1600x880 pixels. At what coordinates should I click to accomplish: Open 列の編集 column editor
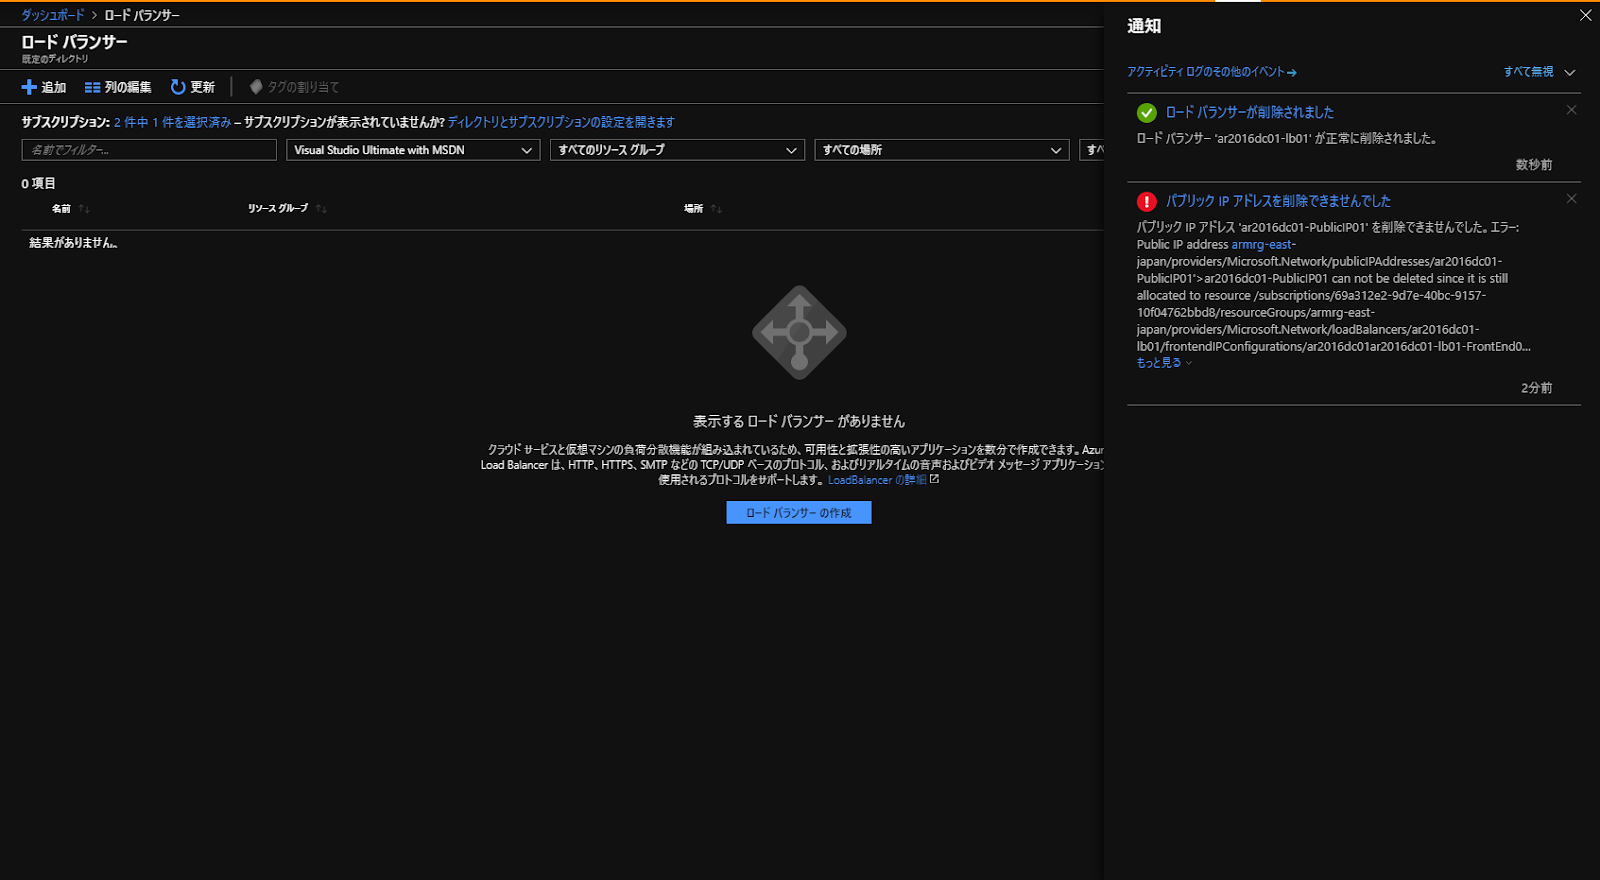118,87
